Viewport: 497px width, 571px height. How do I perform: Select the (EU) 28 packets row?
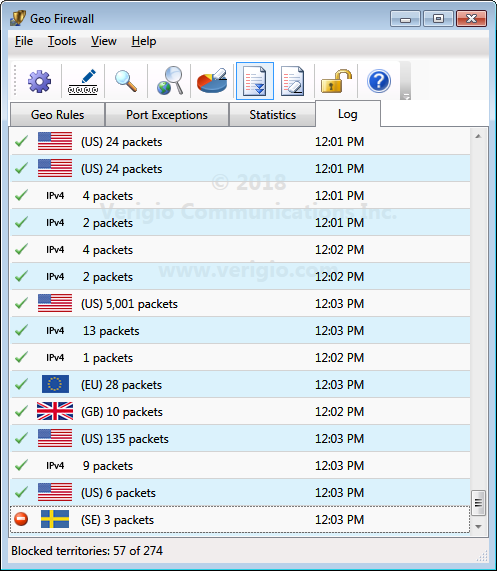coord(240,384)
